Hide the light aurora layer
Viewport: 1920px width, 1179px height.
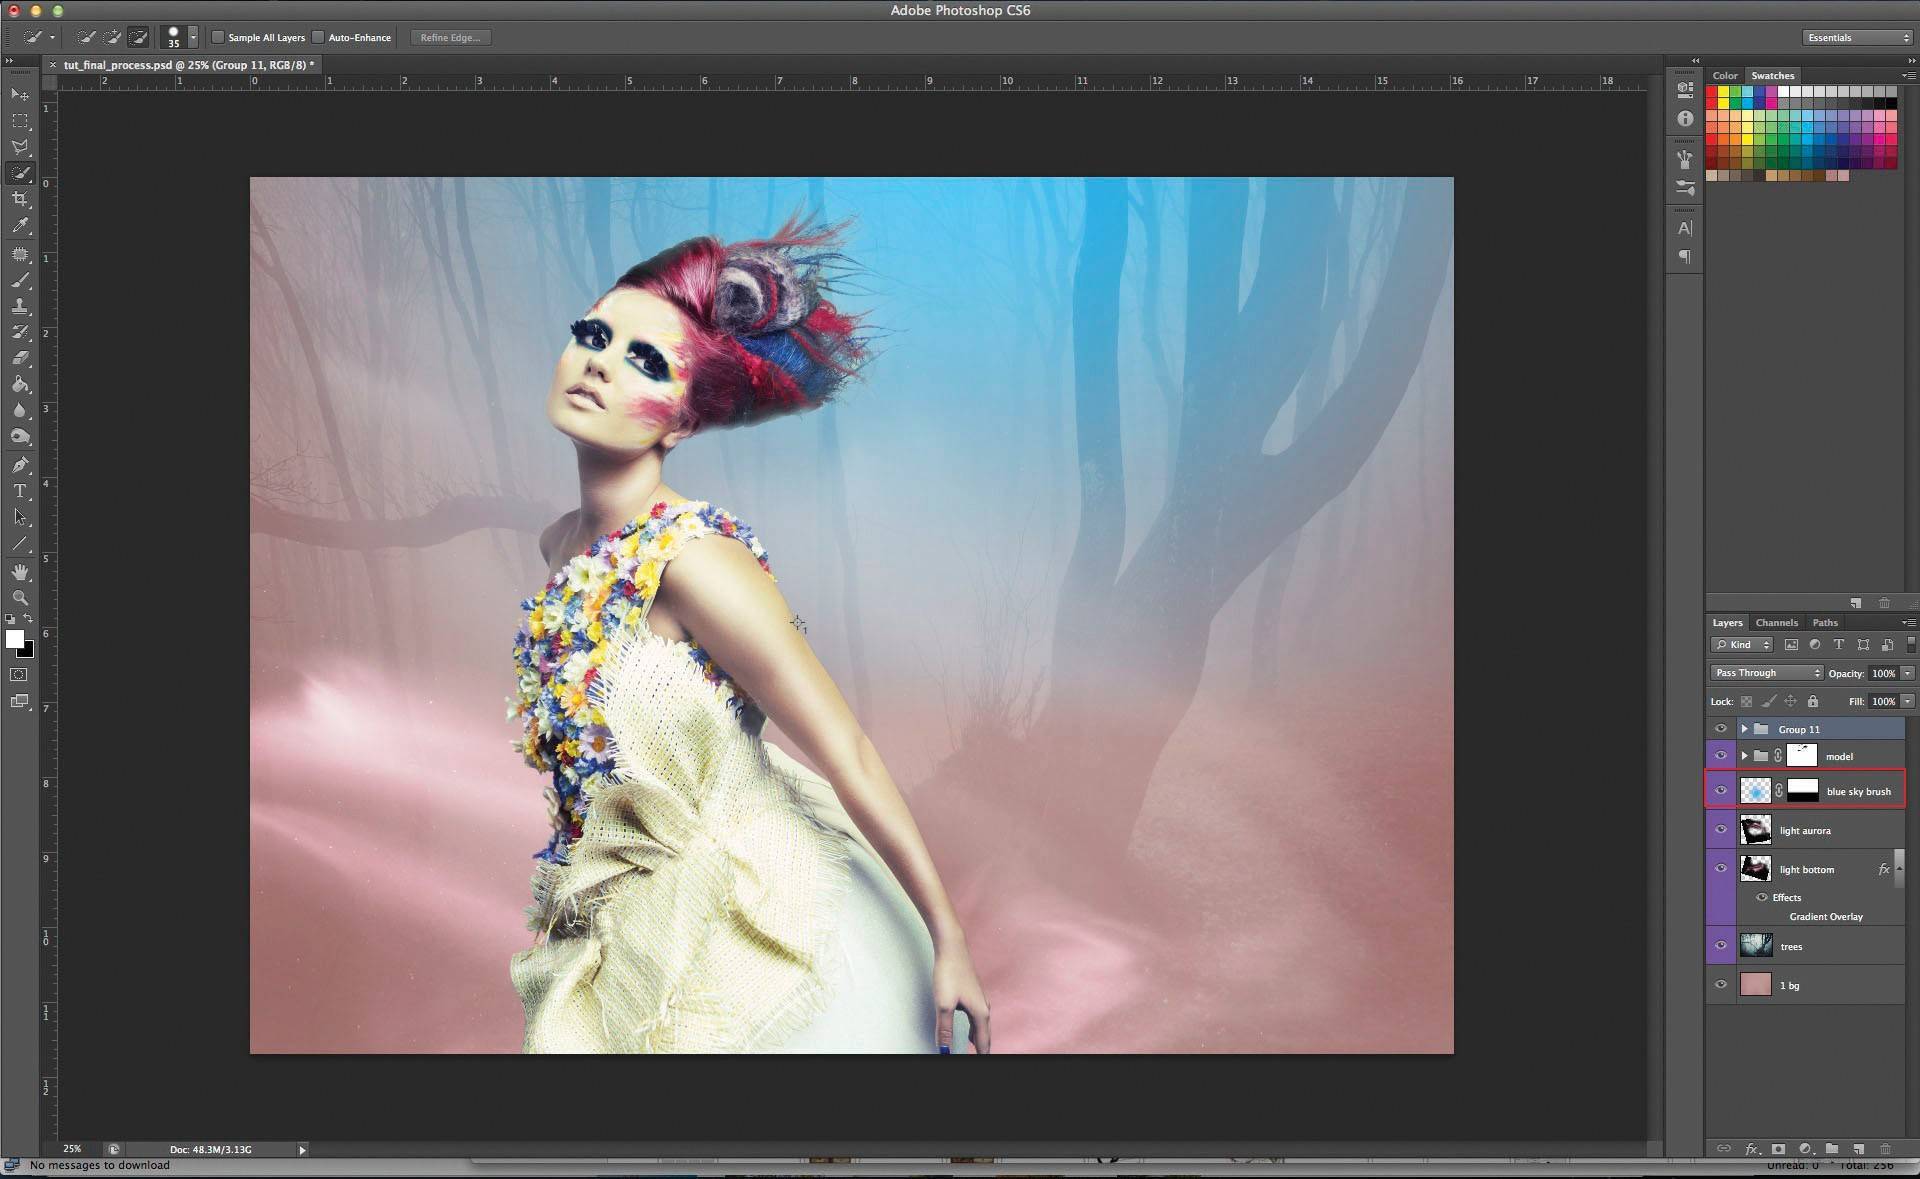(1721, 830)
